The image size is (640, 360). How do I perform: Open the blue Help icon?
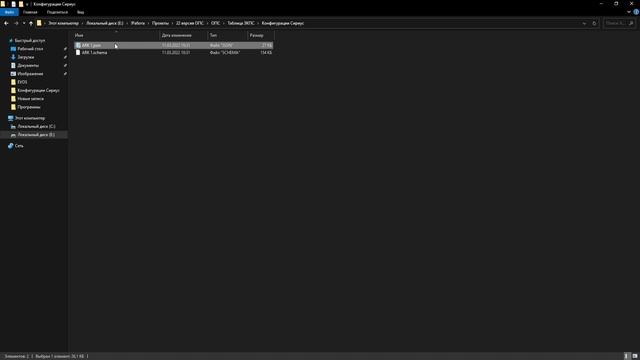coord(636,12)
